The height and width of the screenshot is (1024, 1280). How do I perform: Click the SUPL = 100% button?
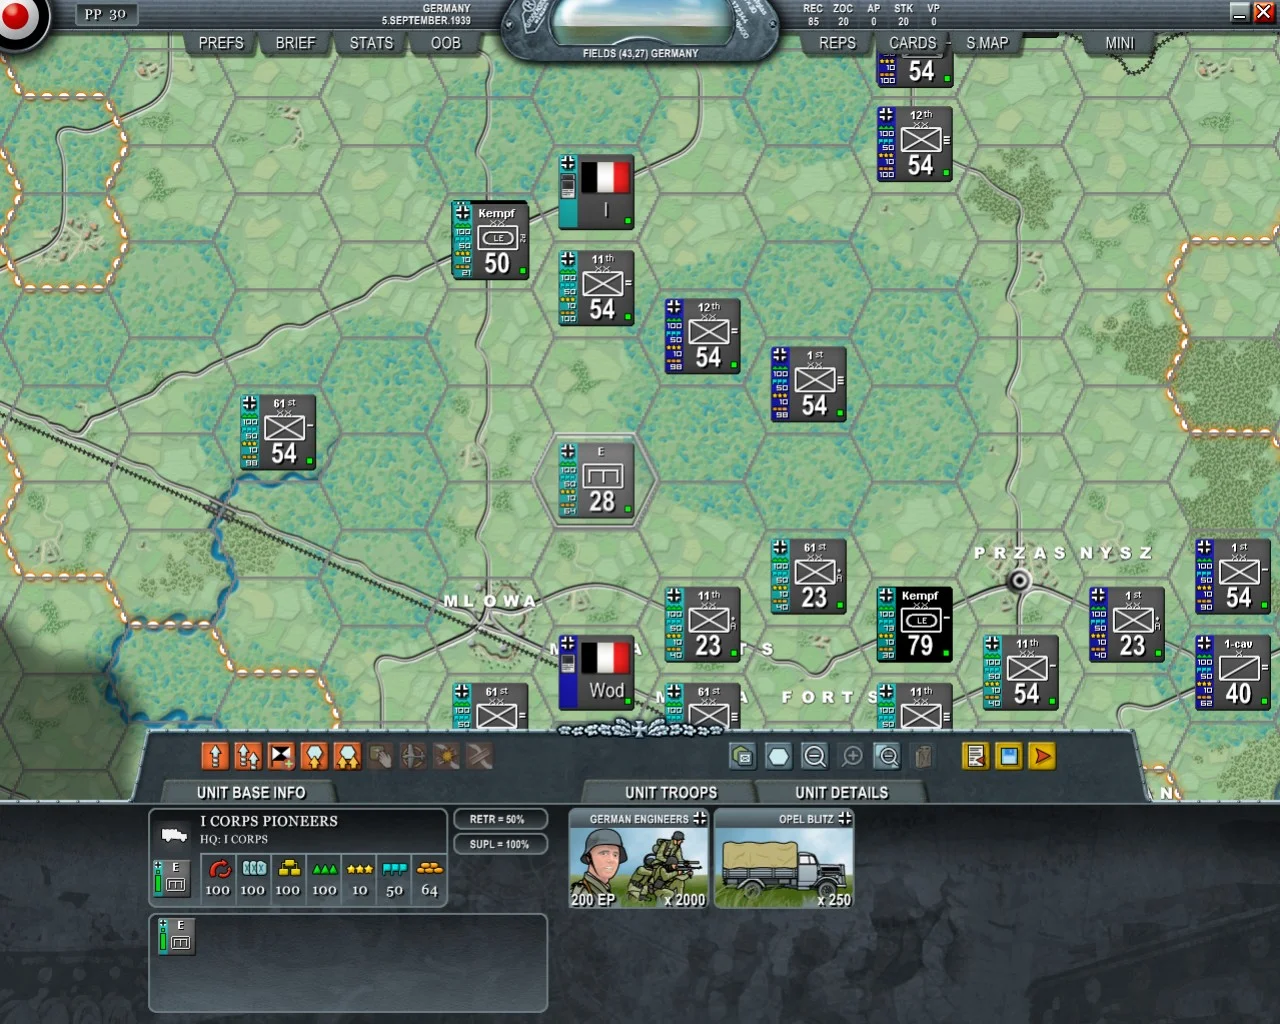click(x=500, y=844)
